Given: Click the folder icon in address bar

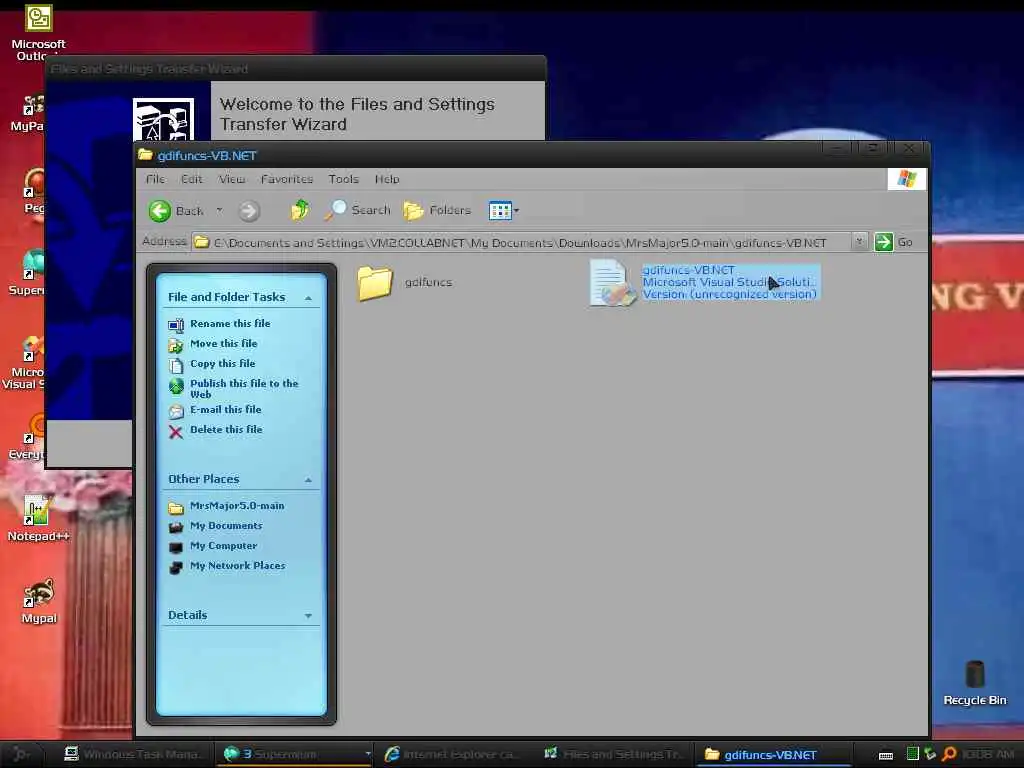Looking at the screenshot, I should pos(202,242).
